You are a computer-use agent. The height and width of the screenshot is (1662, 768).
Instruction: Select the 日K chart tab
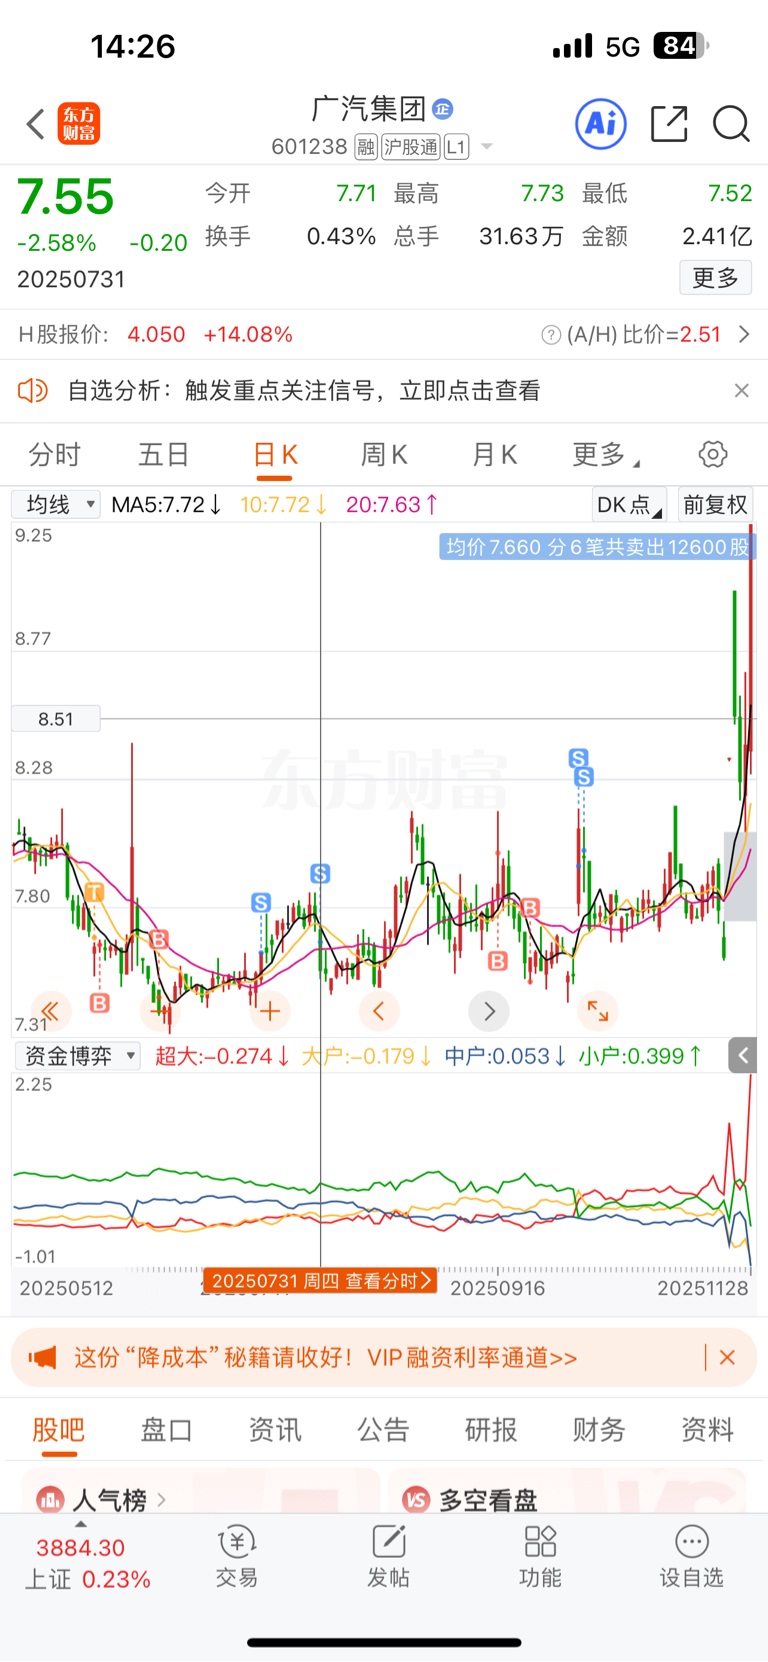(x=275, y=455)
